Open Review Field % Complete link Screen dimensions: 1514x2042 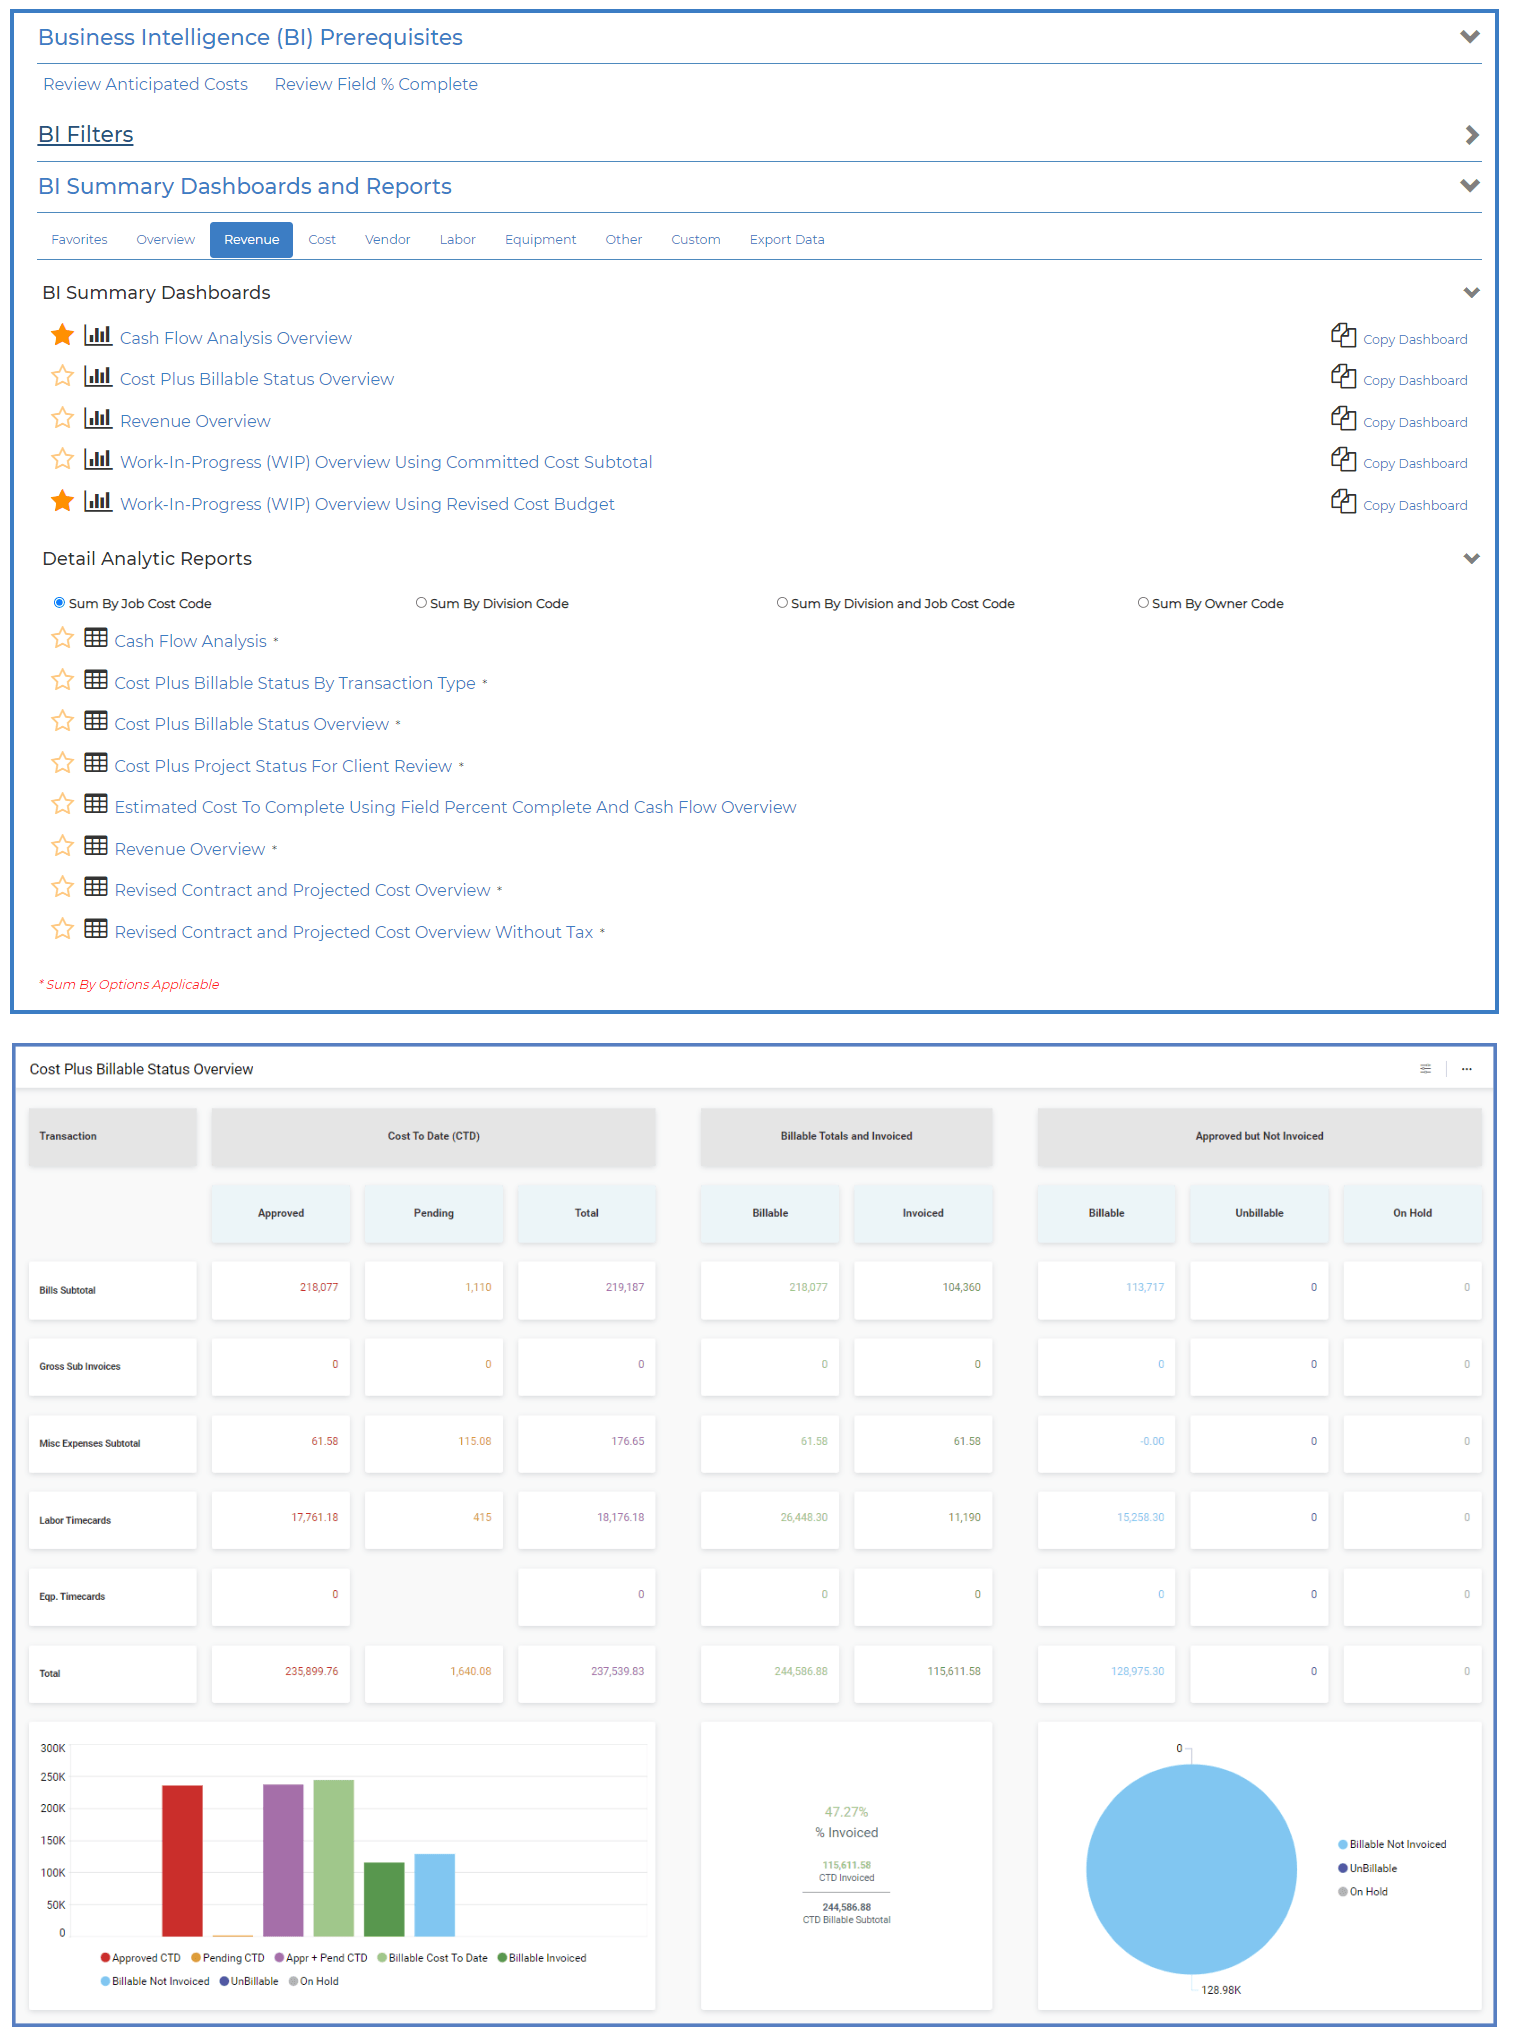point(376,84)
